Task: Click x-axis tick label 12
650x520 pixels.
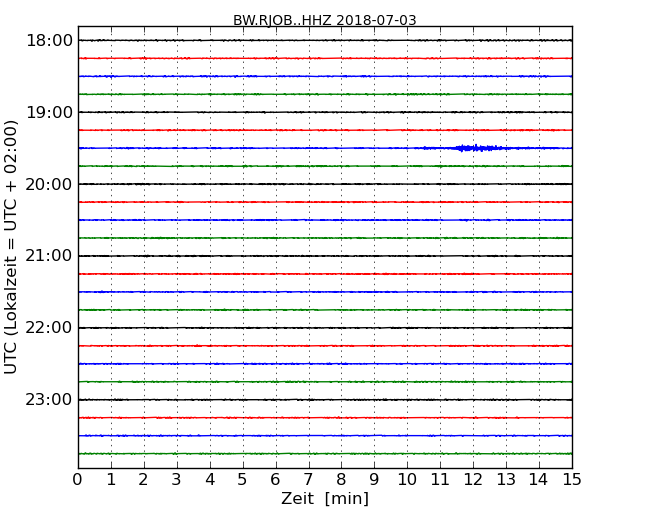Action: click(x=473, y=479)
